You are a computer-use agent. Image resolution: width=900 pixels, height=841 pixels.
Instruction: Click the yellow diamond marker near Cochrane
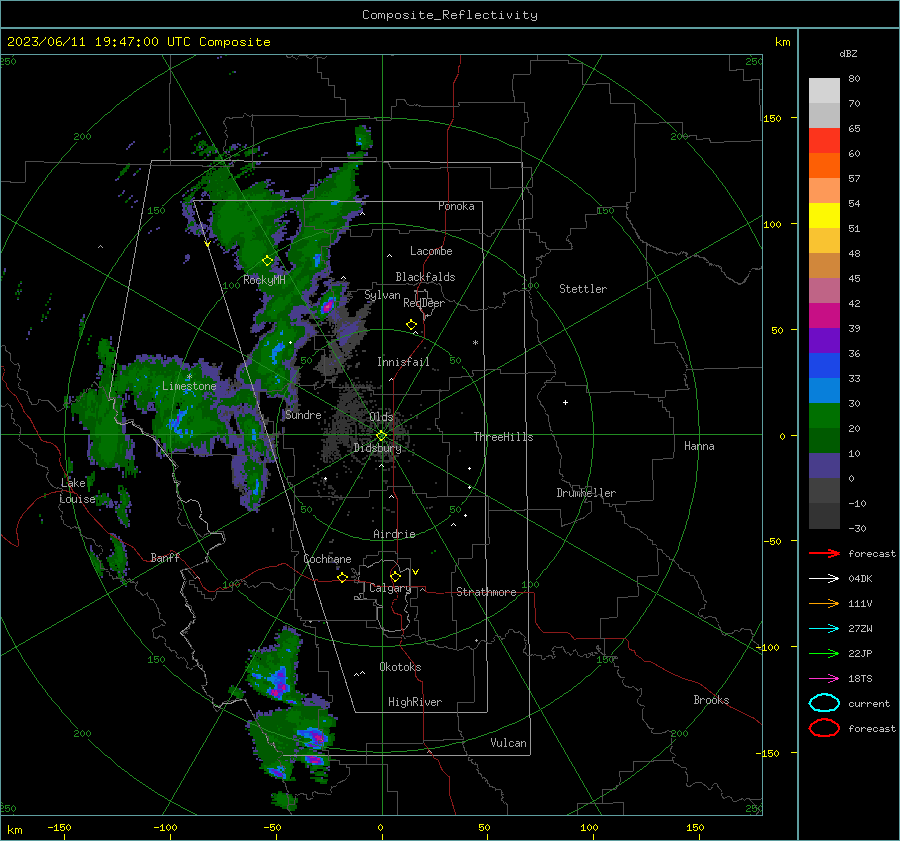pyautogui.click(x=342, y=577)
